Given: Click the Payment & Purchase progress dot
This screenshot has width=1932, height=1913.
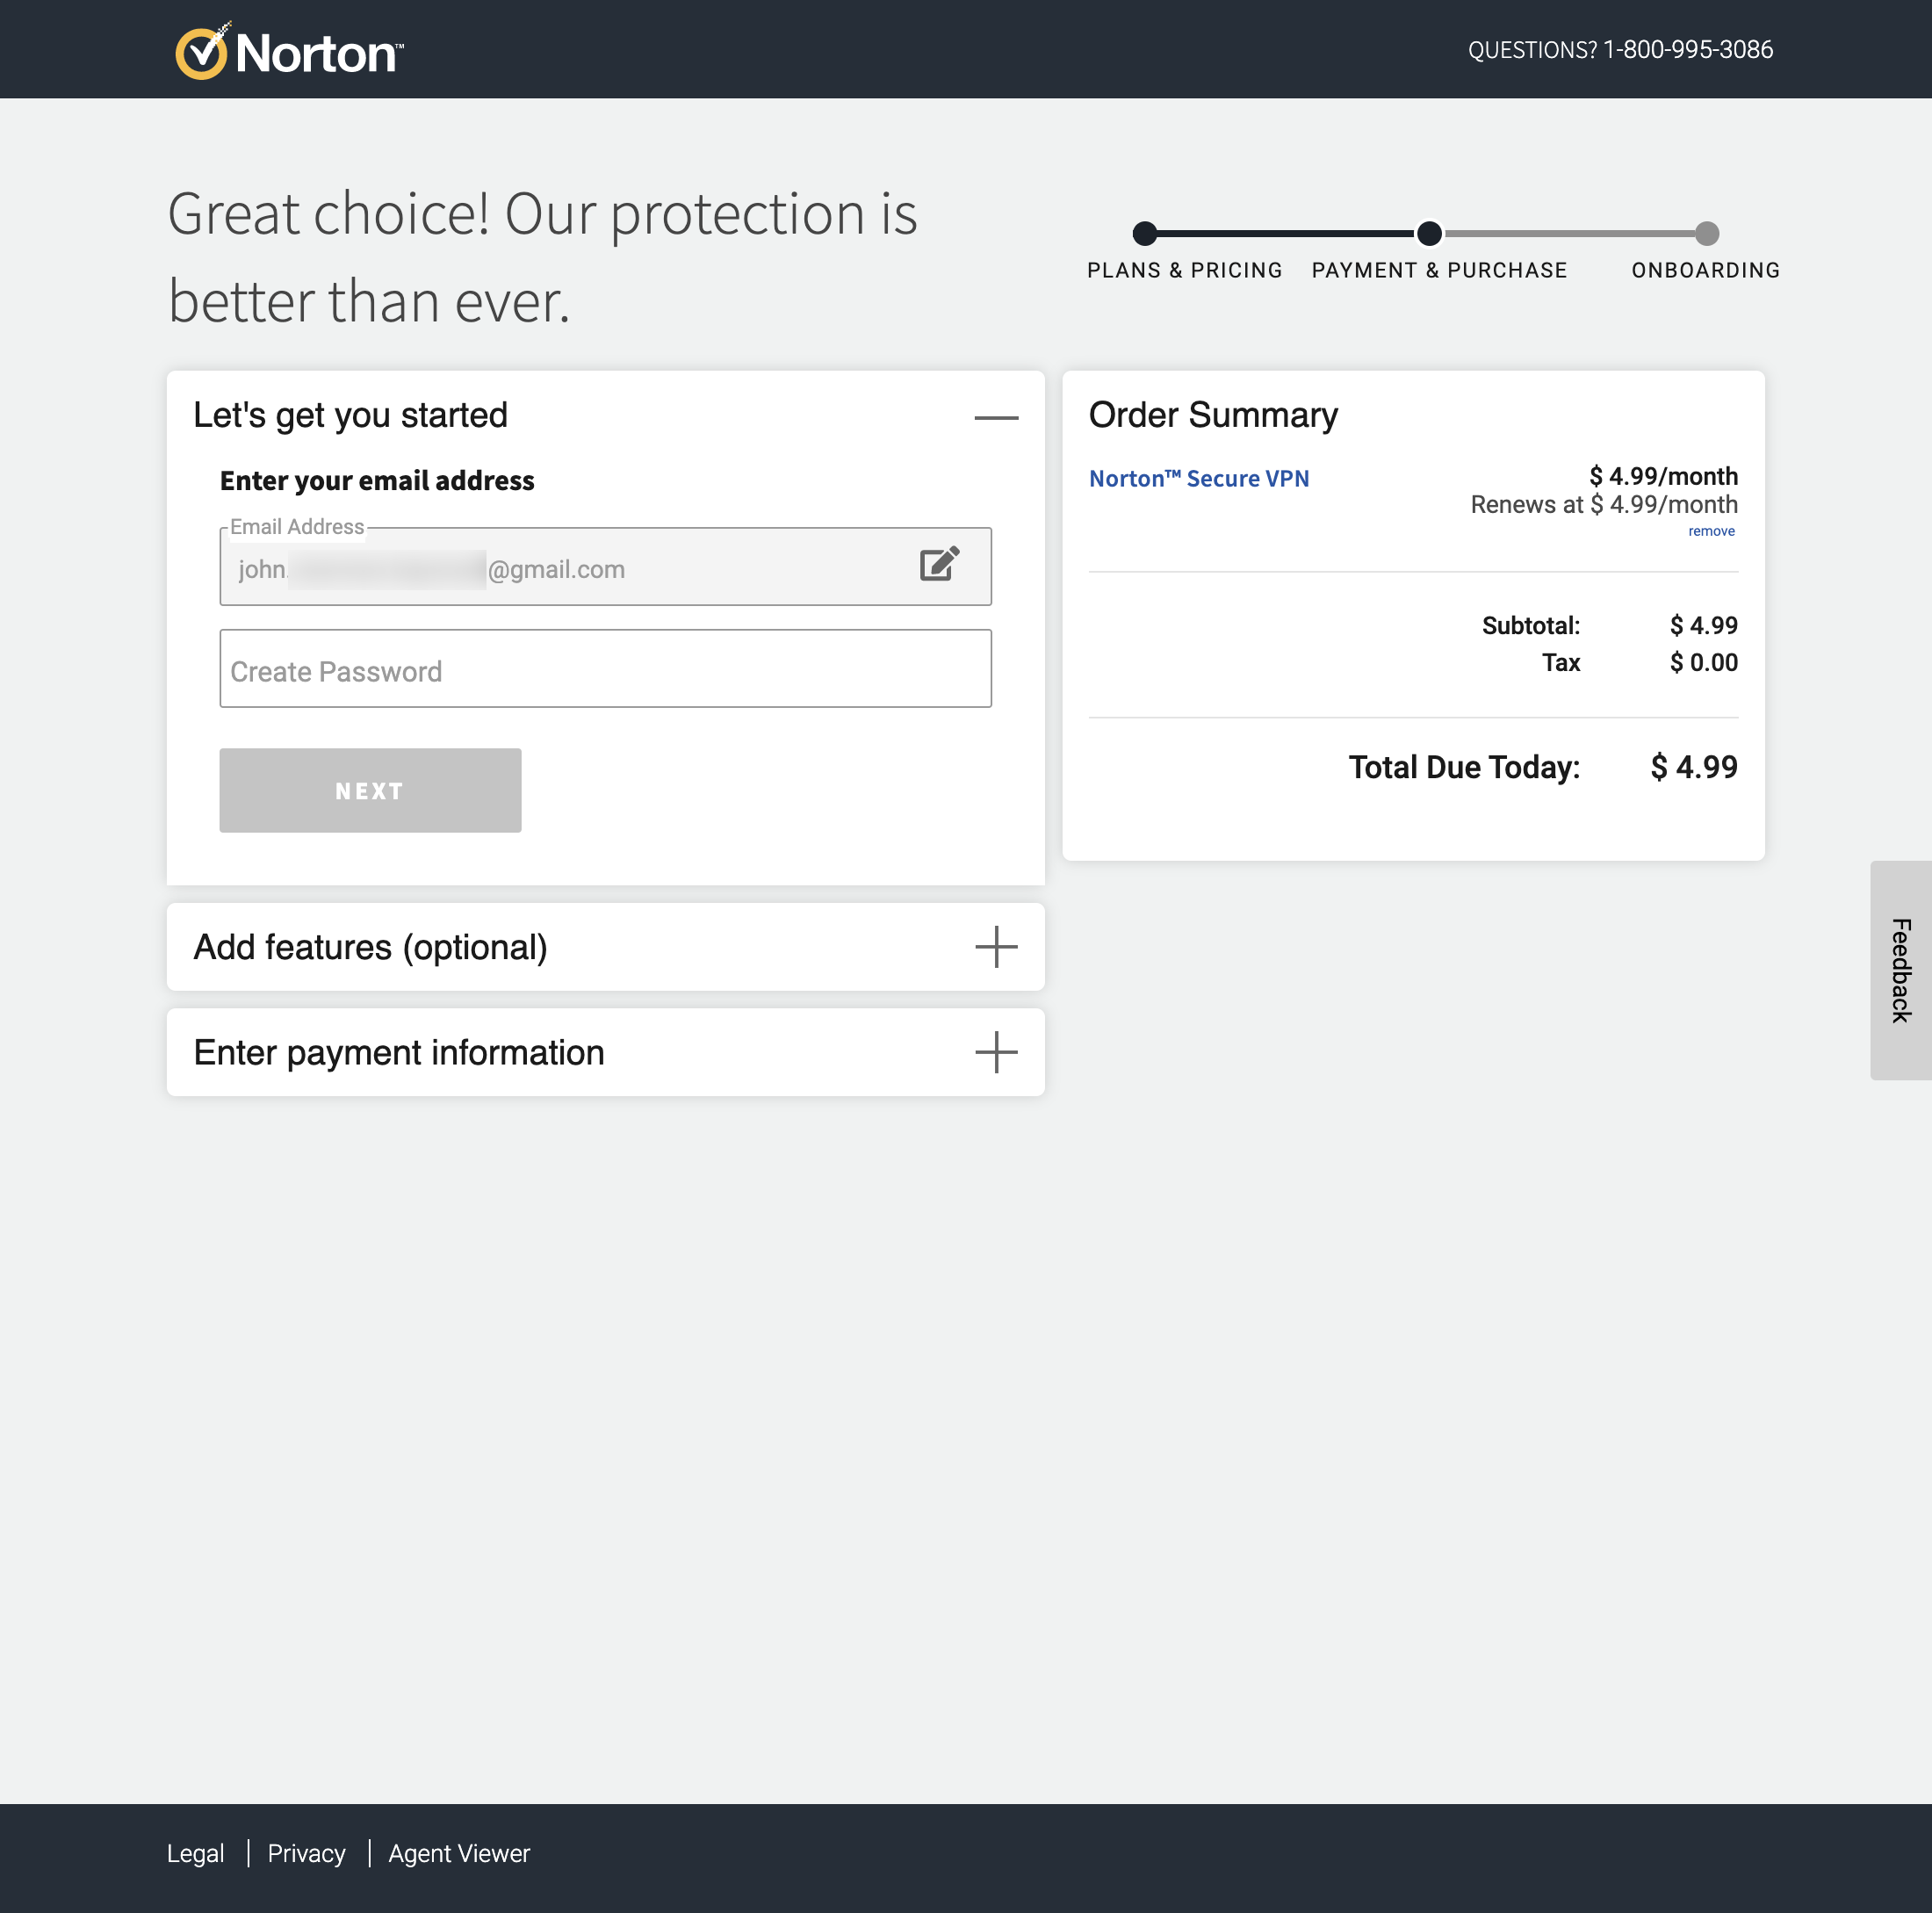Looking at the screenshot, I should click(x=1428, y=234).
